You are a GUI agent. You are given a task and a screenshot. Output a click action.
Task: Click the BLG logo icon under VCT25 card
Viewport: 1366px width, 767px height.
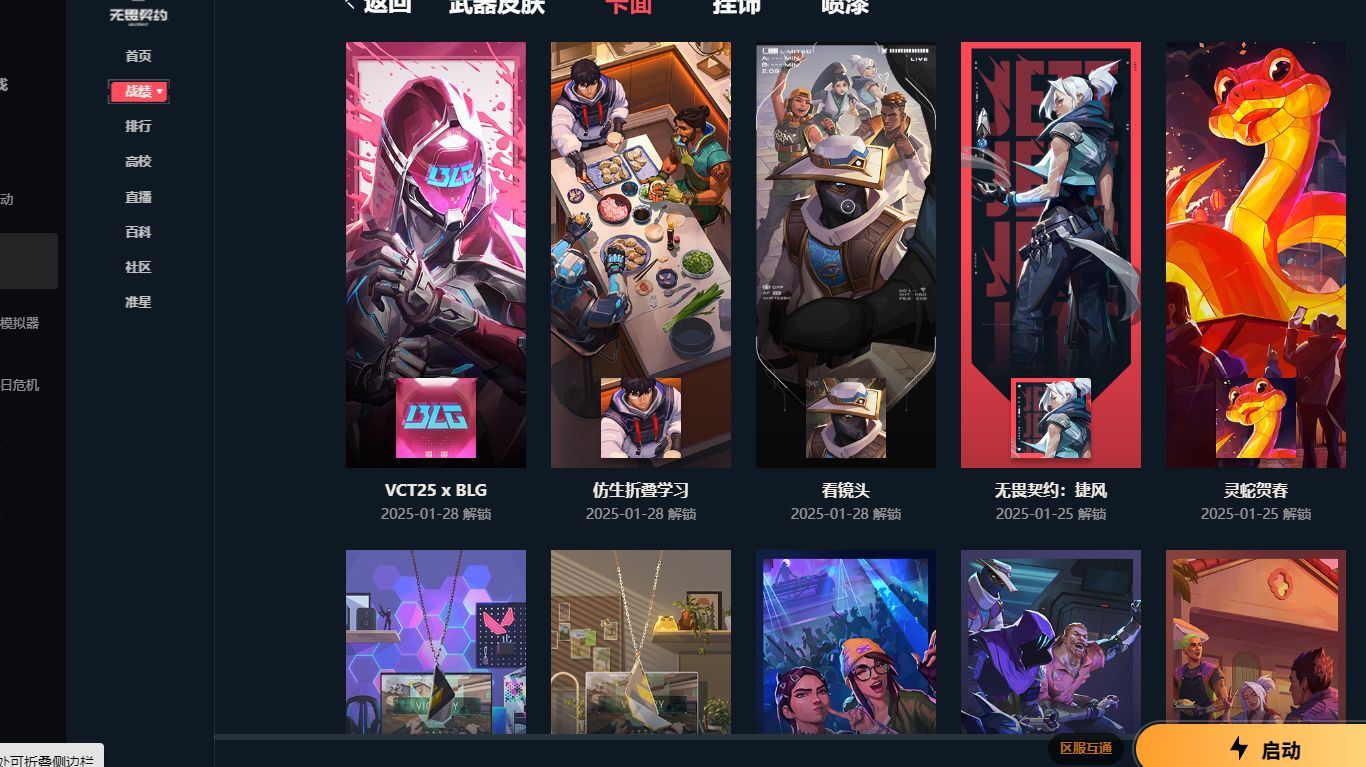tap(436, 418)
